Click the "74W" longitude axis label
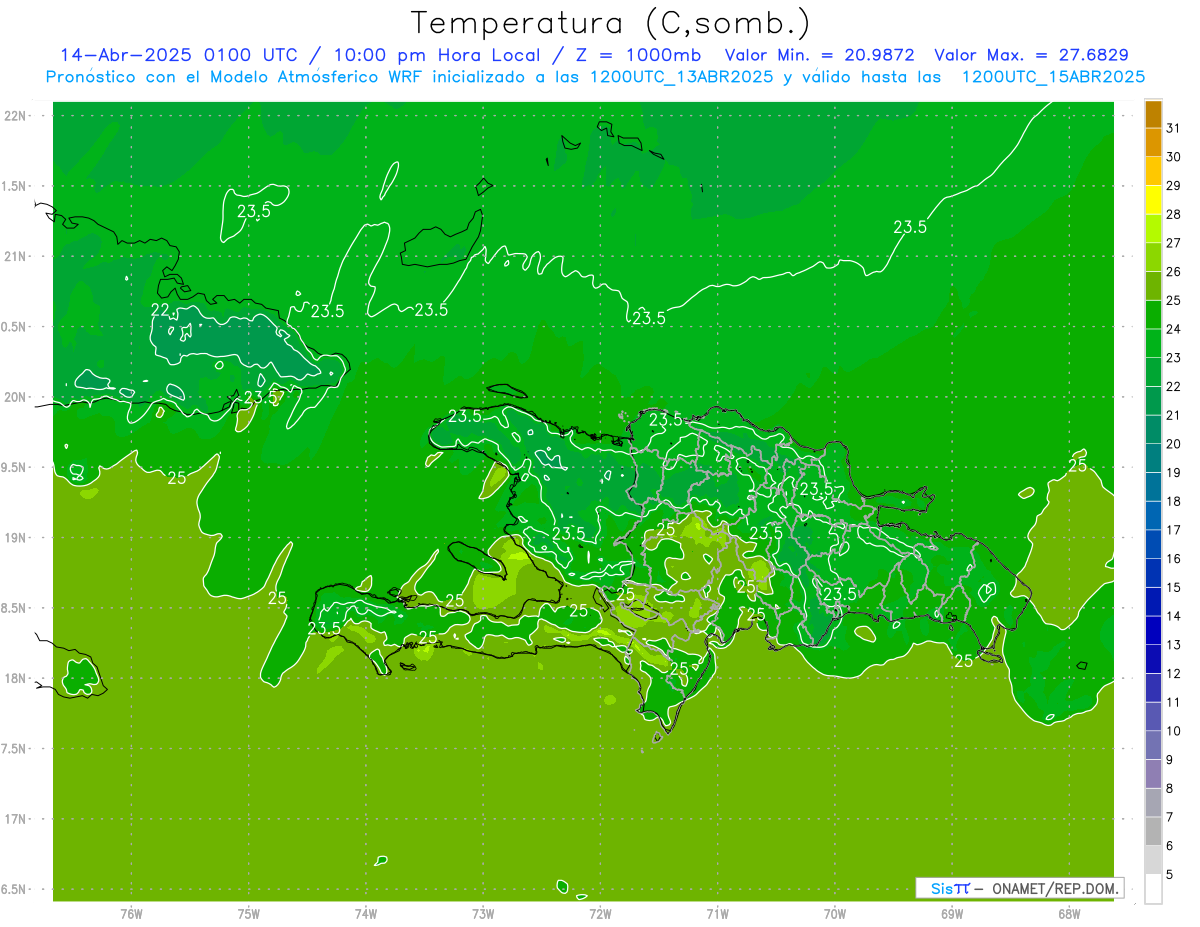The width and height of the screenshot is (1200, 927). tap(366, 913)
